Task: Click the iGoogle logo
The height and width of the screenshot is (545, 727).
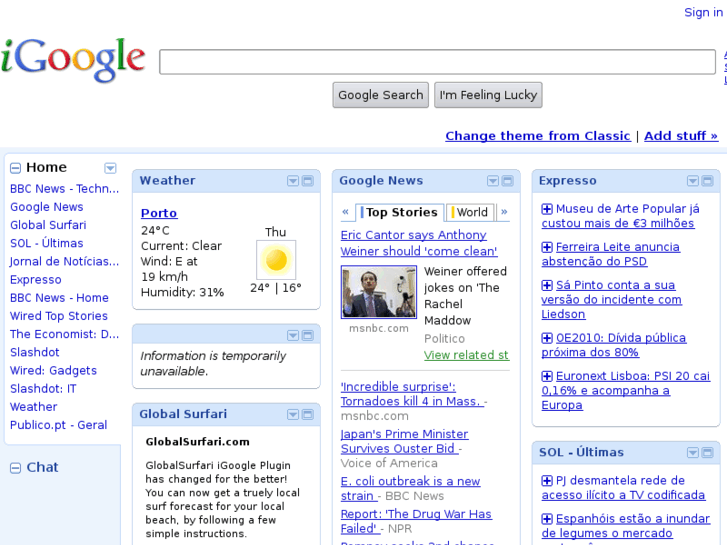Action: [x=73, y=59]
